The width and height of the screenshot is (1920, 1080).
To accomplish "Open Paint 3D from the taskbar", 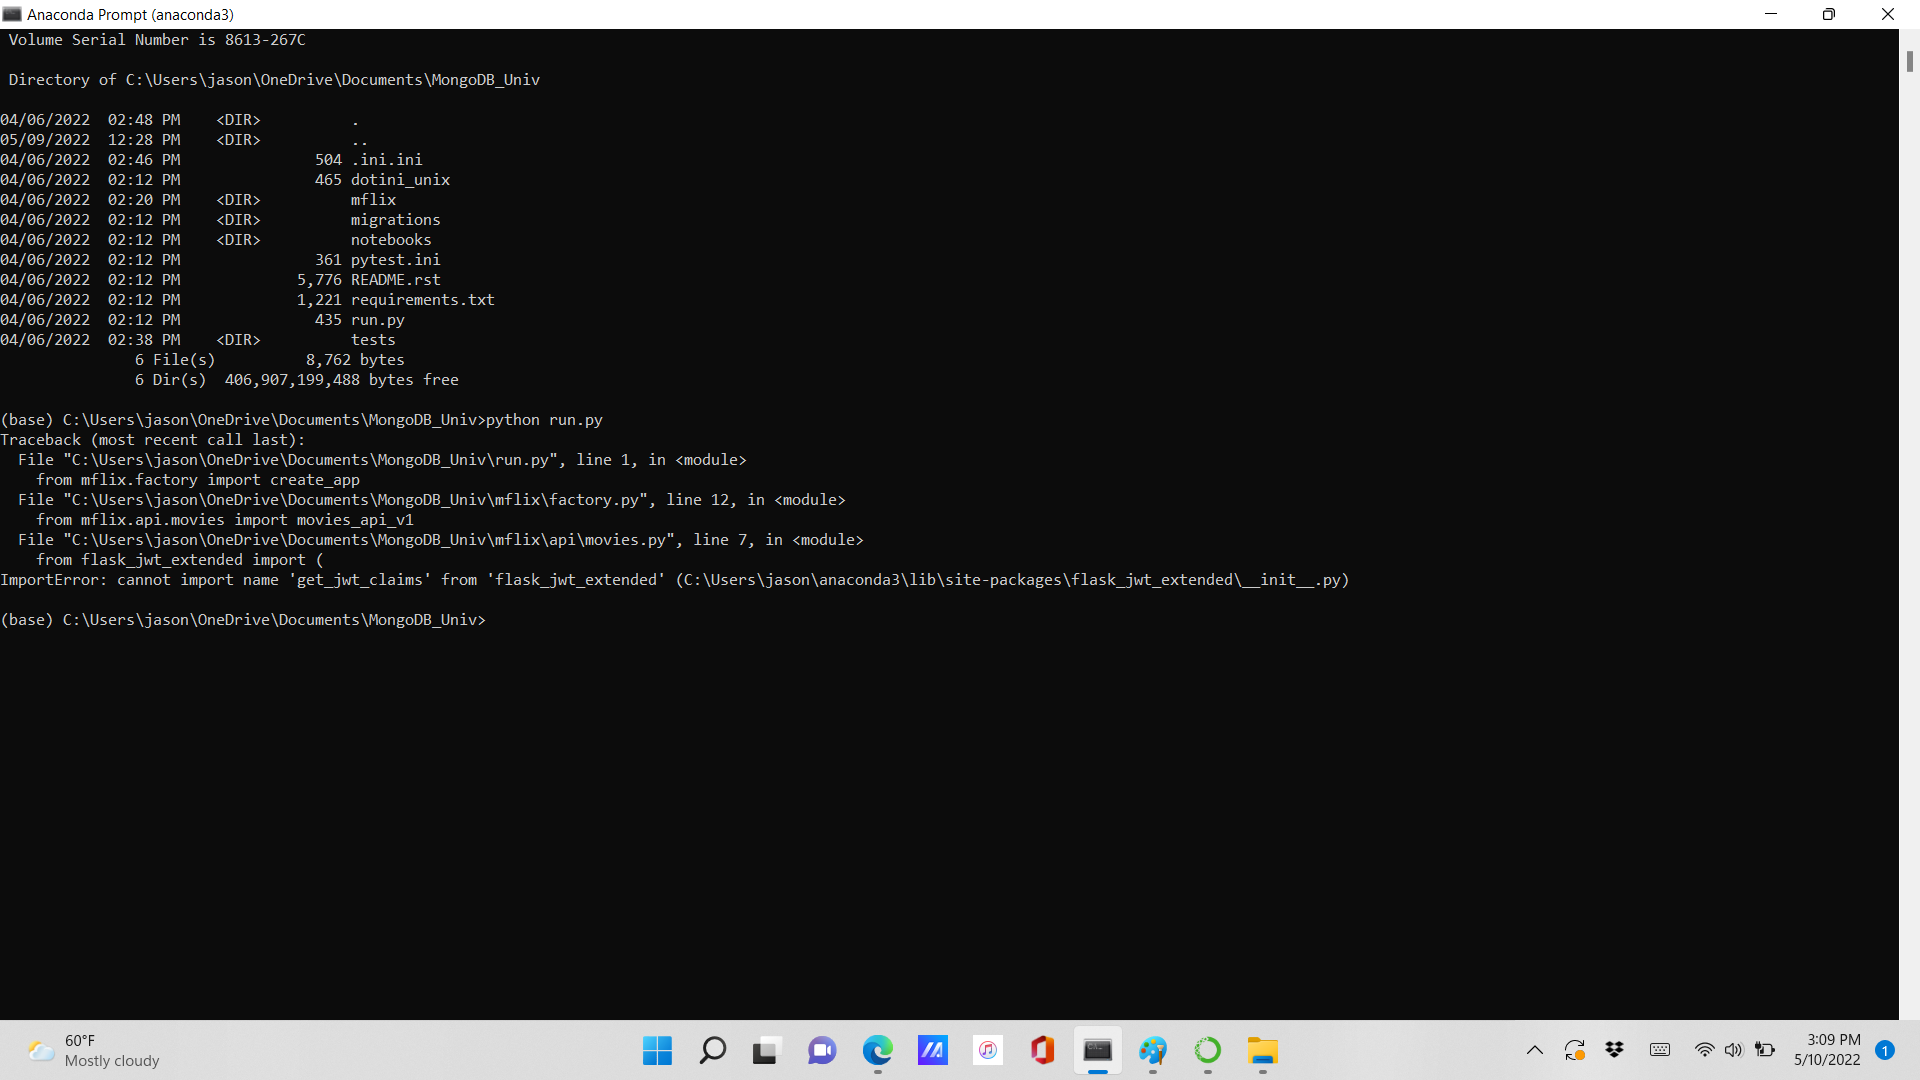I will click(1153, 1051).
